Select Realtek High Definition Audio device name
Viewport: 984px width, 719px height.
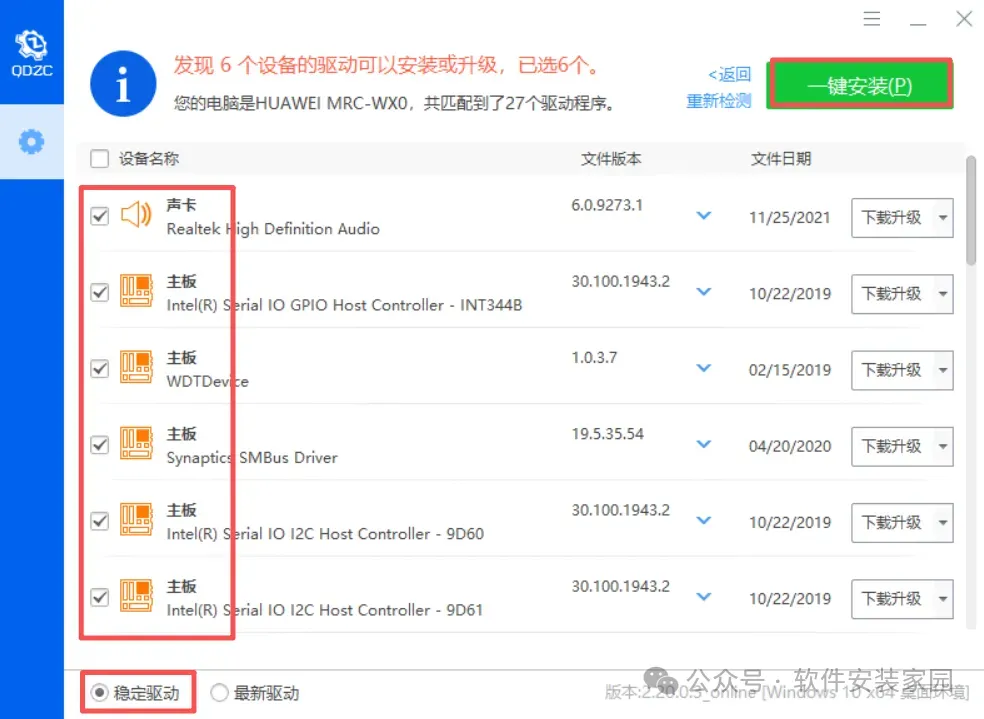(273, 229)
